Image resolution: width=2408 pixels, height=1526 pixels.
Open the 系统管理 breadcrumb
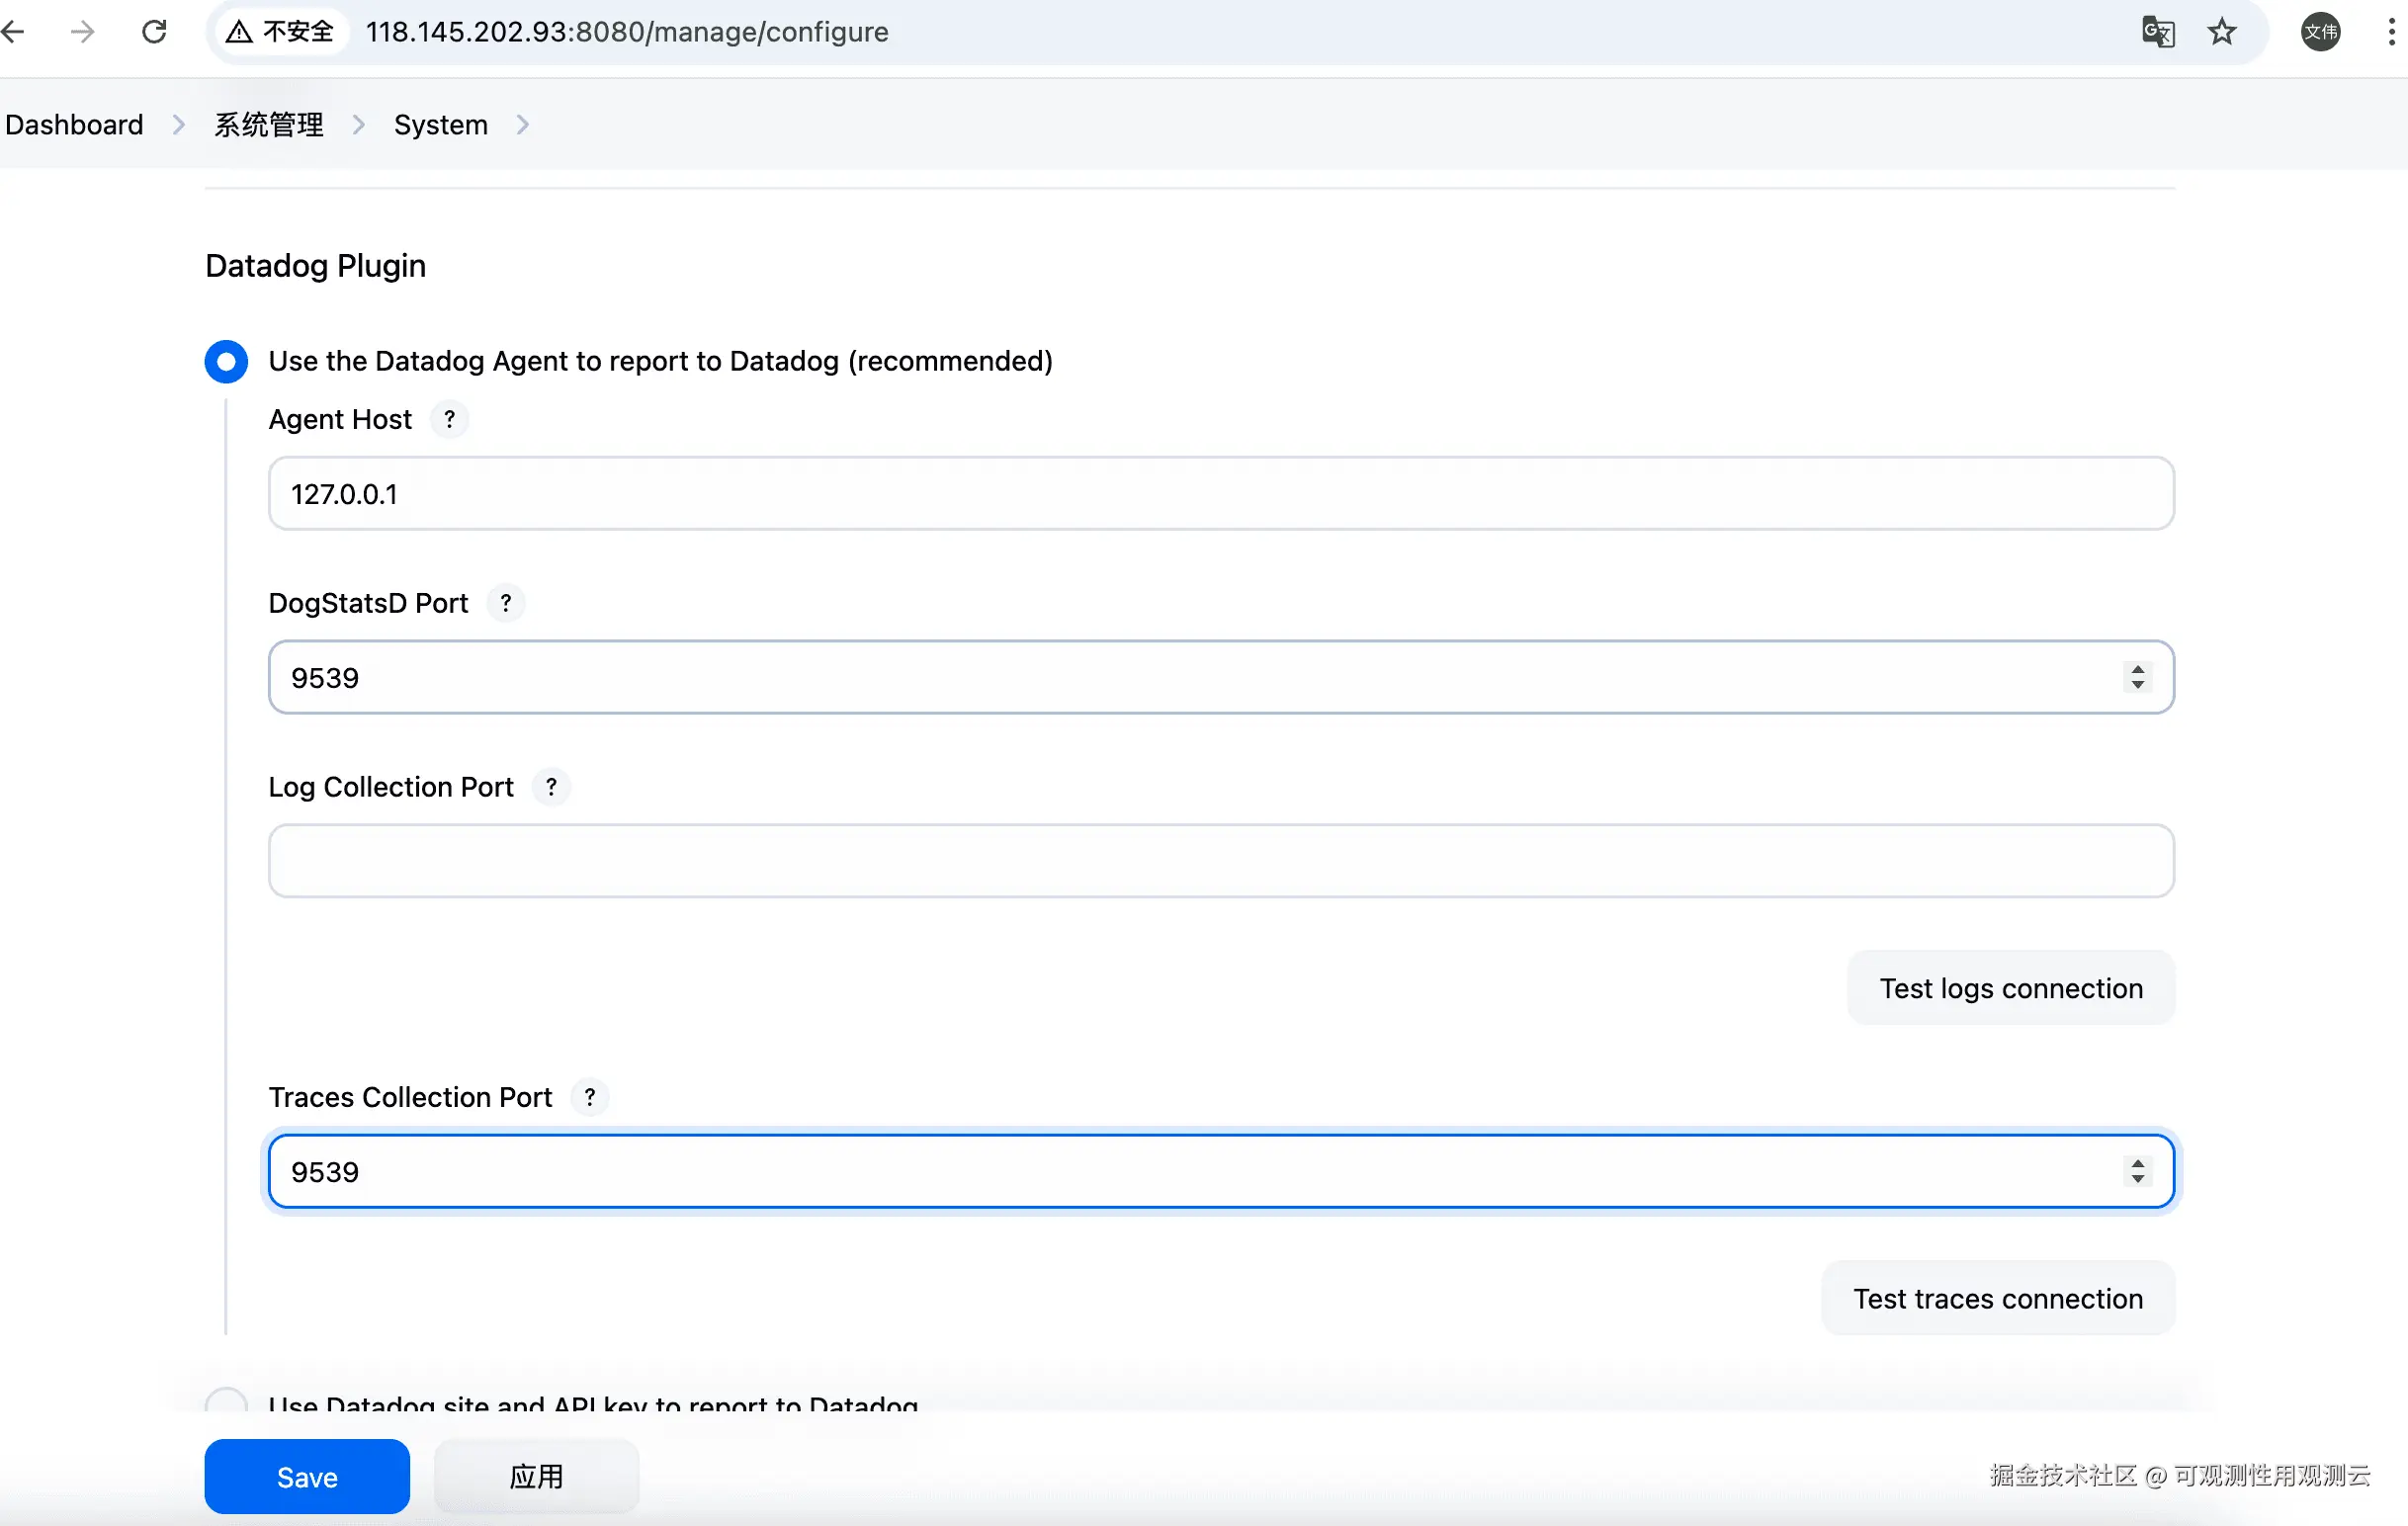pos(269,125)
